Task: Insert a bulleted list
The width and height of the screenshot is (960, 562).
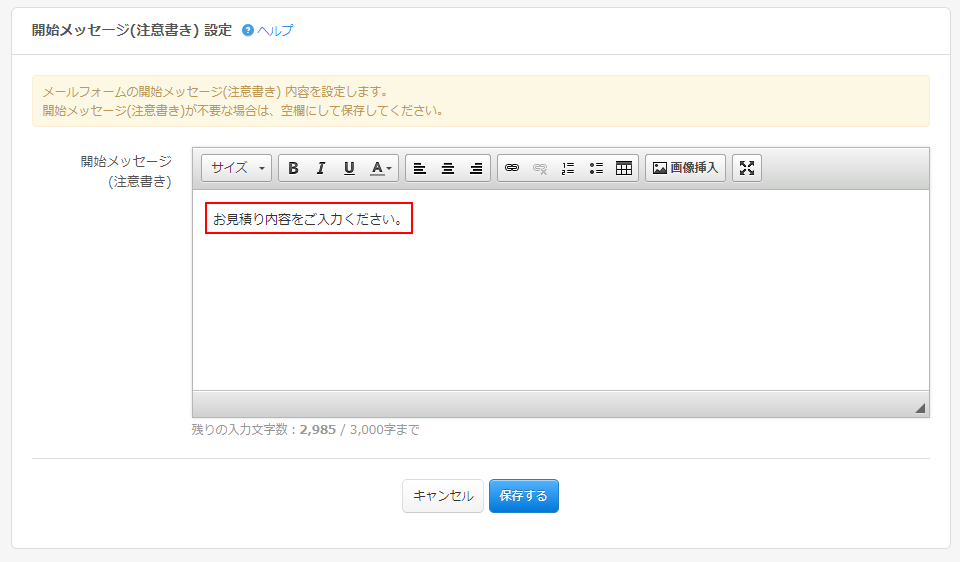Action: (596, 168)
